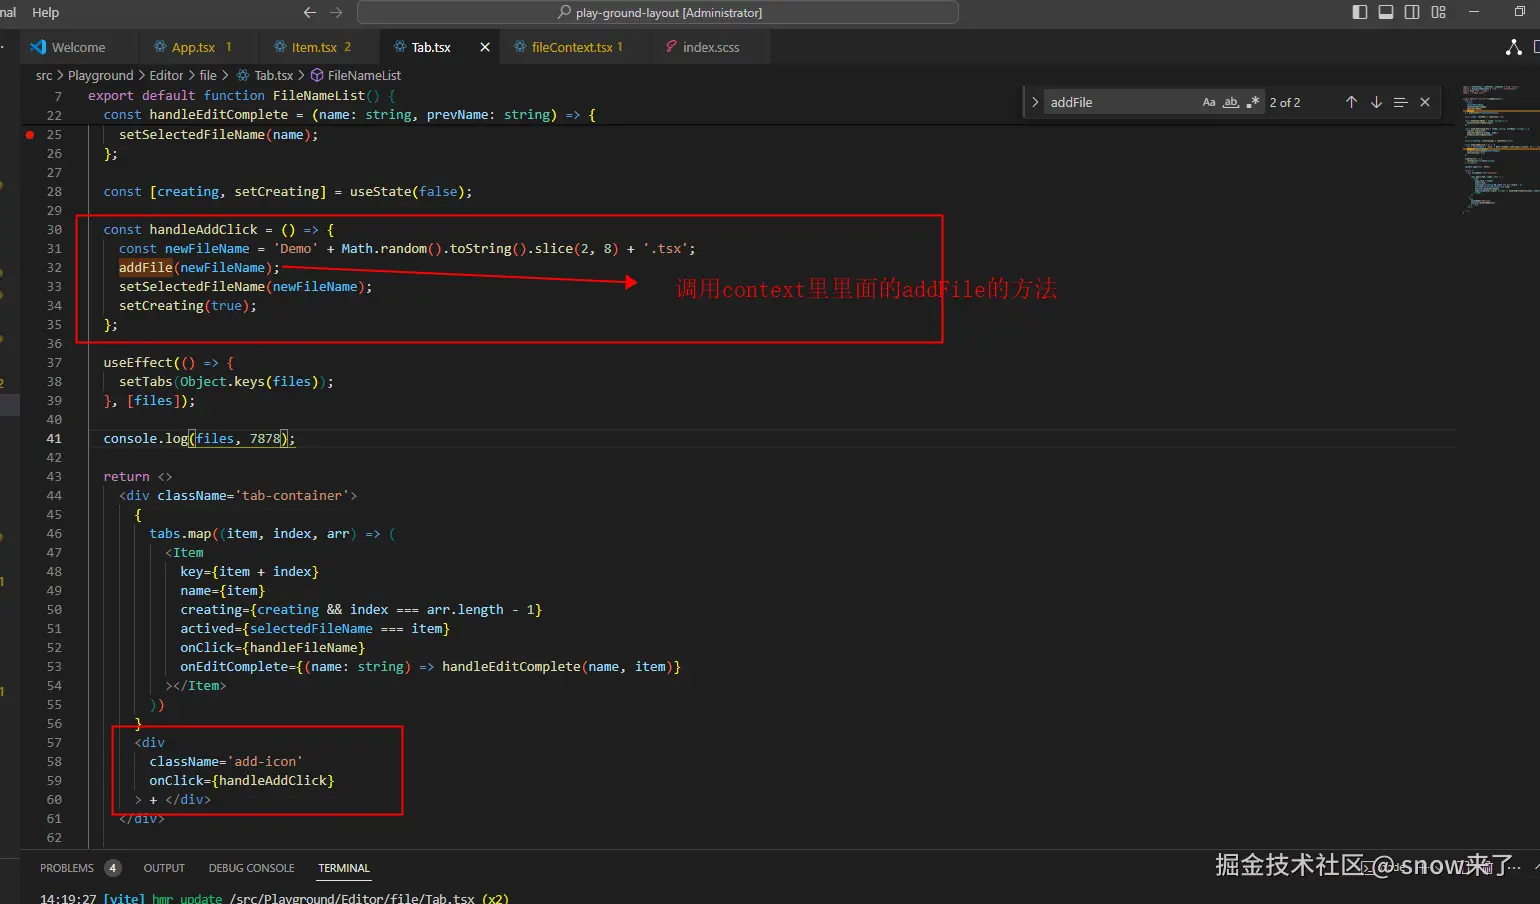Go back using navigation arrow

click(310, 12)
